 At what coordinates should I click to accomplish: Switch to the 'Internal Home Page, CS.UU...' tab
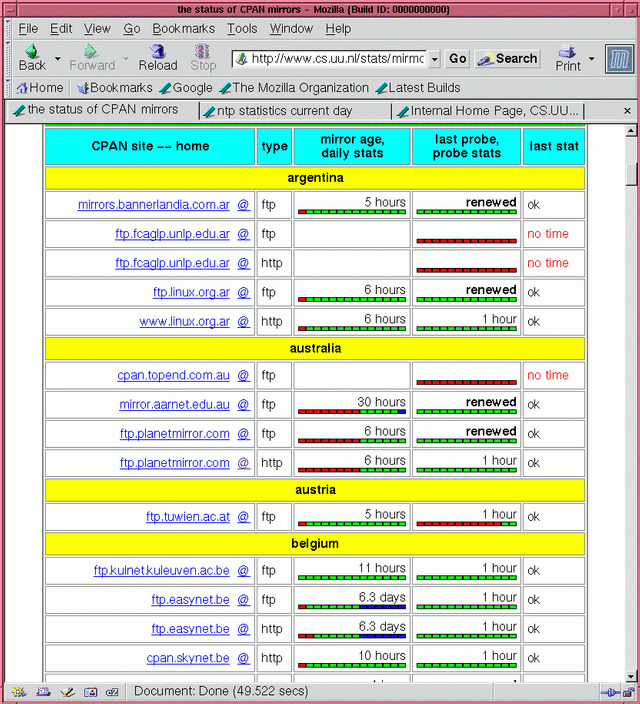(488, 111)
